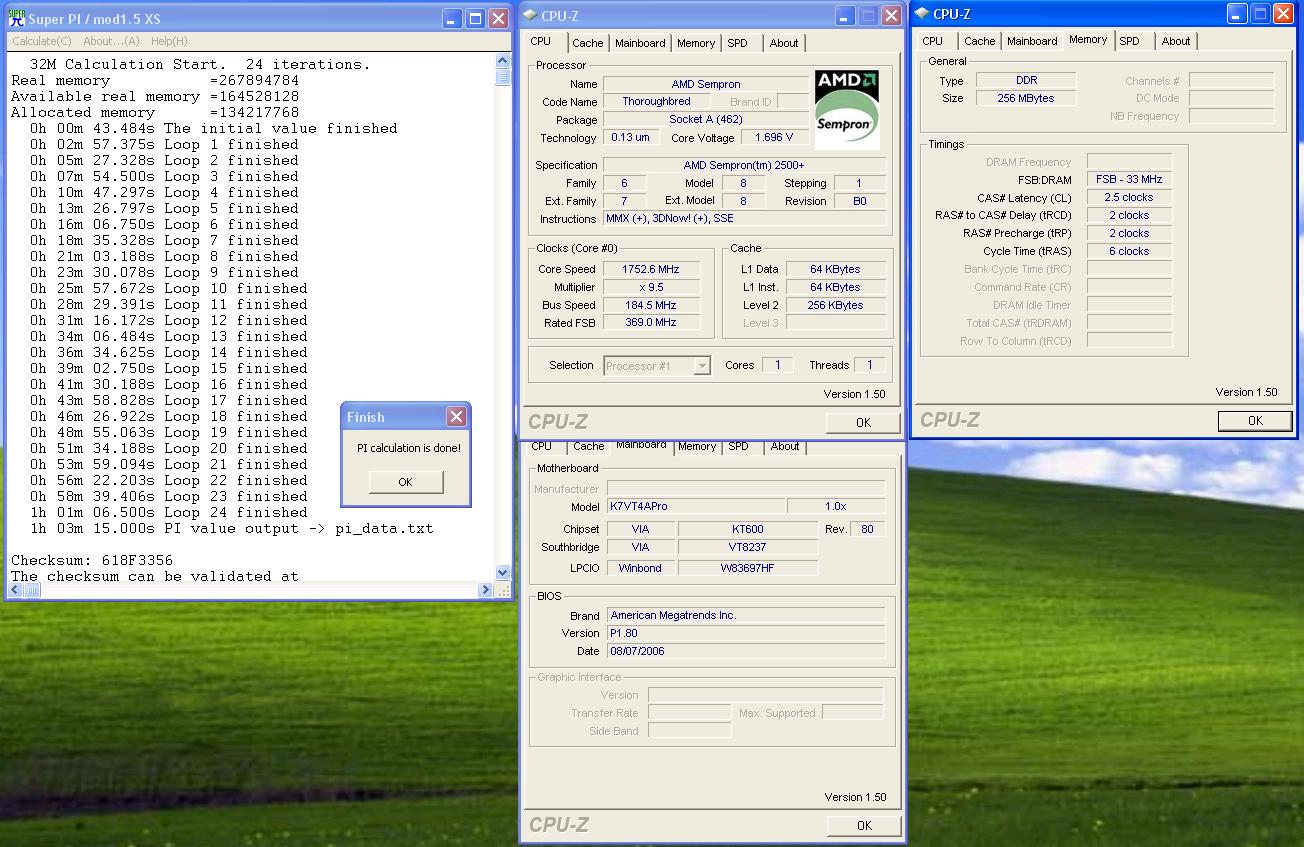Viewport: 1304px width, 847px height.
Task: Click the Super PI title bar icon
Action: pos(17,18)
